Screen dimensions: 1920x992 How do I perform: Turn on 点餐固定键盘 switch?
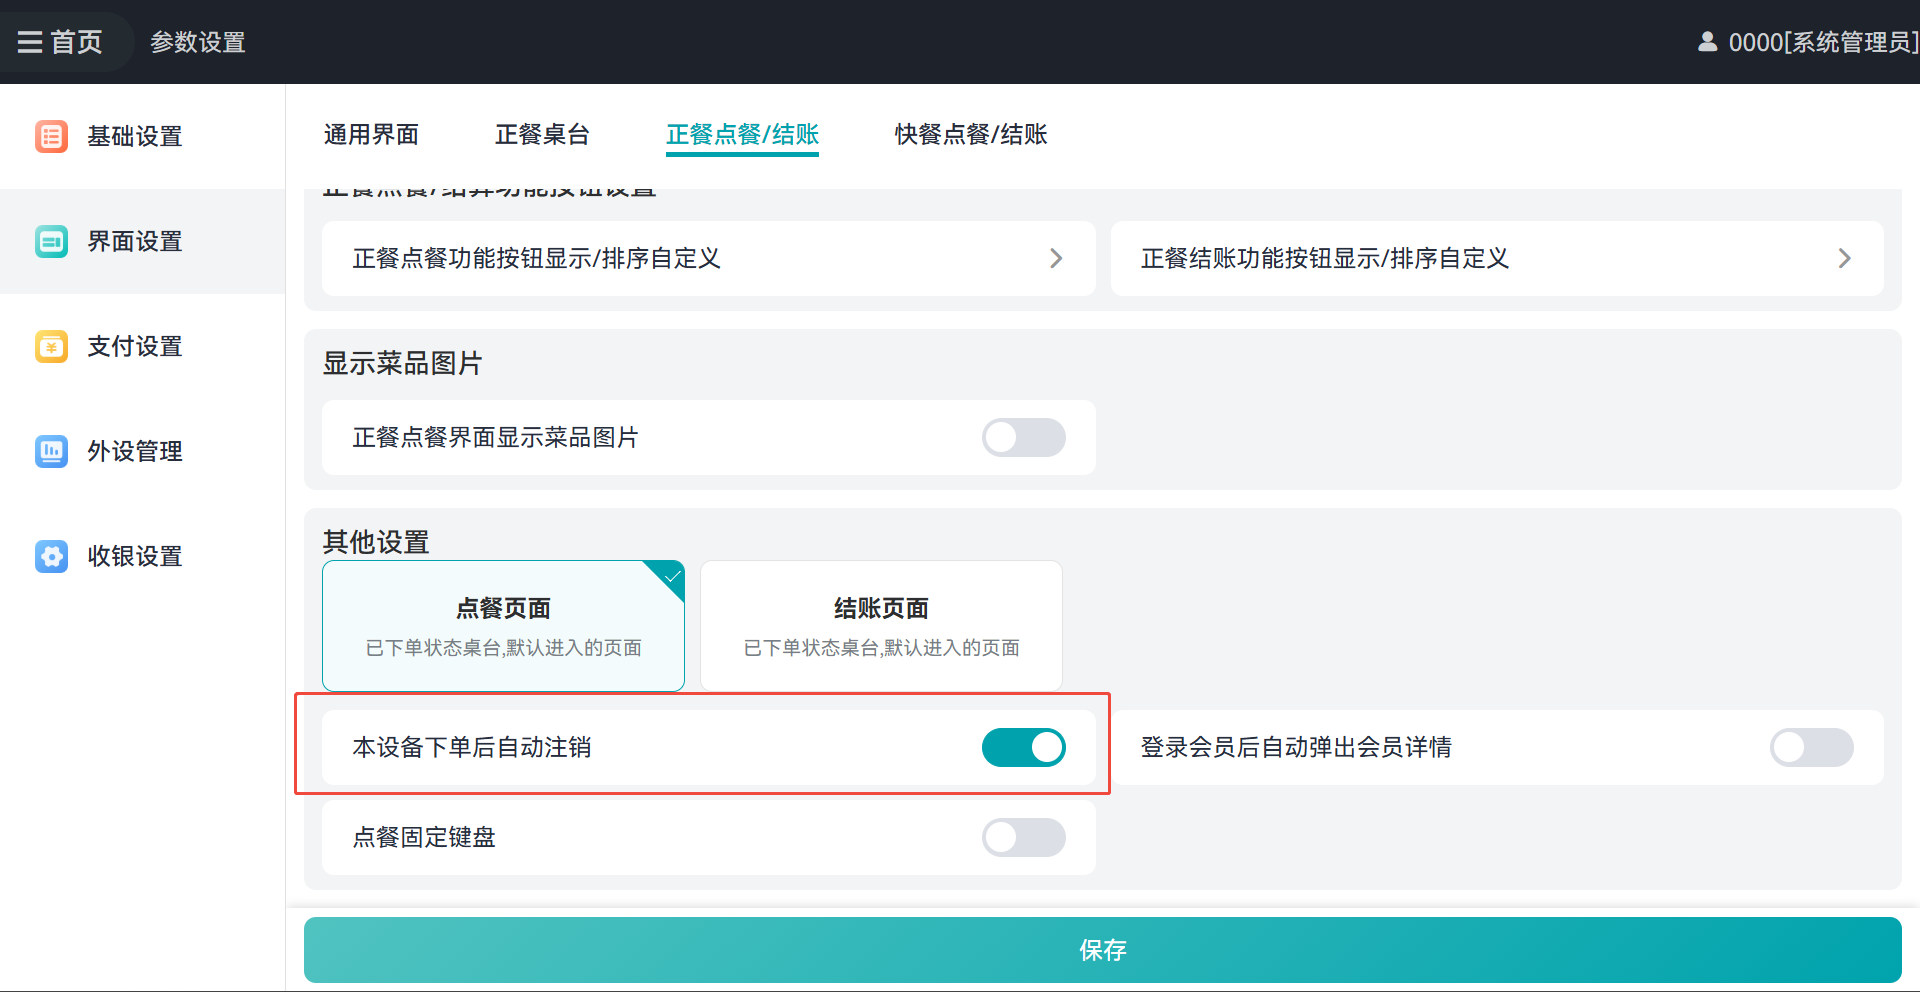pos(1023,837)
